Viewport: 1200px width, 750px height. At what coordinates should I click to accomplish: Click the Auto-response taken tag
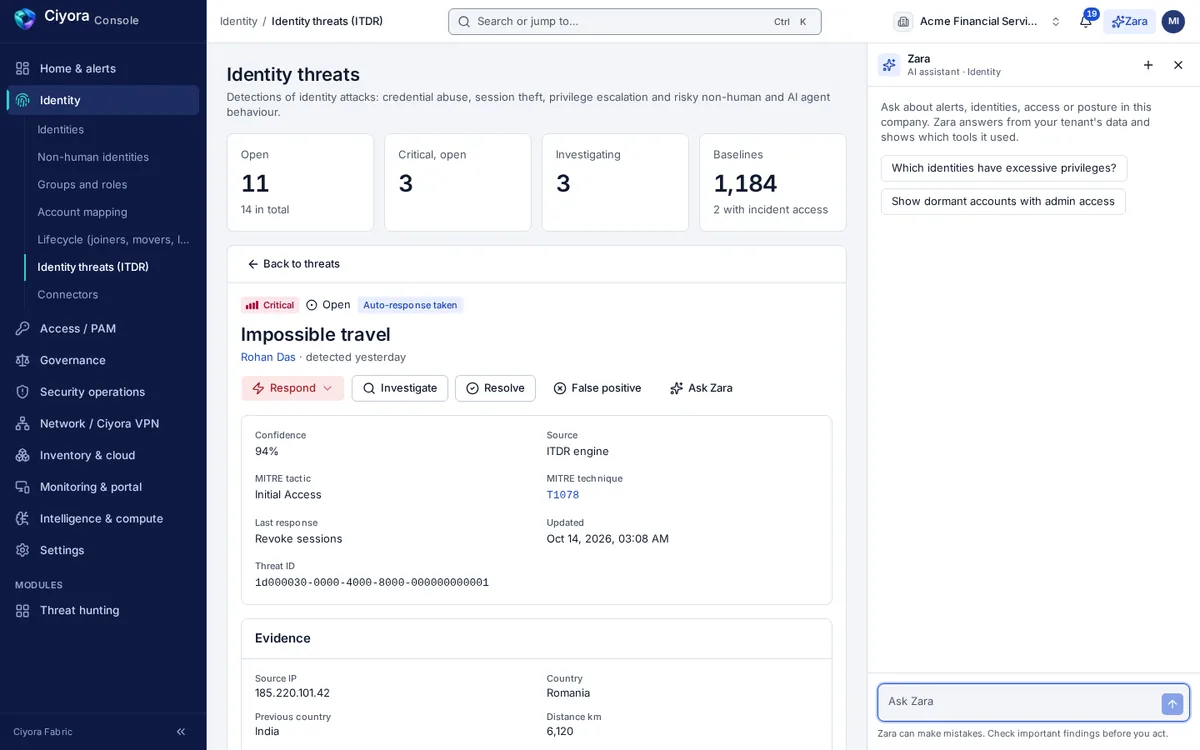click(410, 305)
